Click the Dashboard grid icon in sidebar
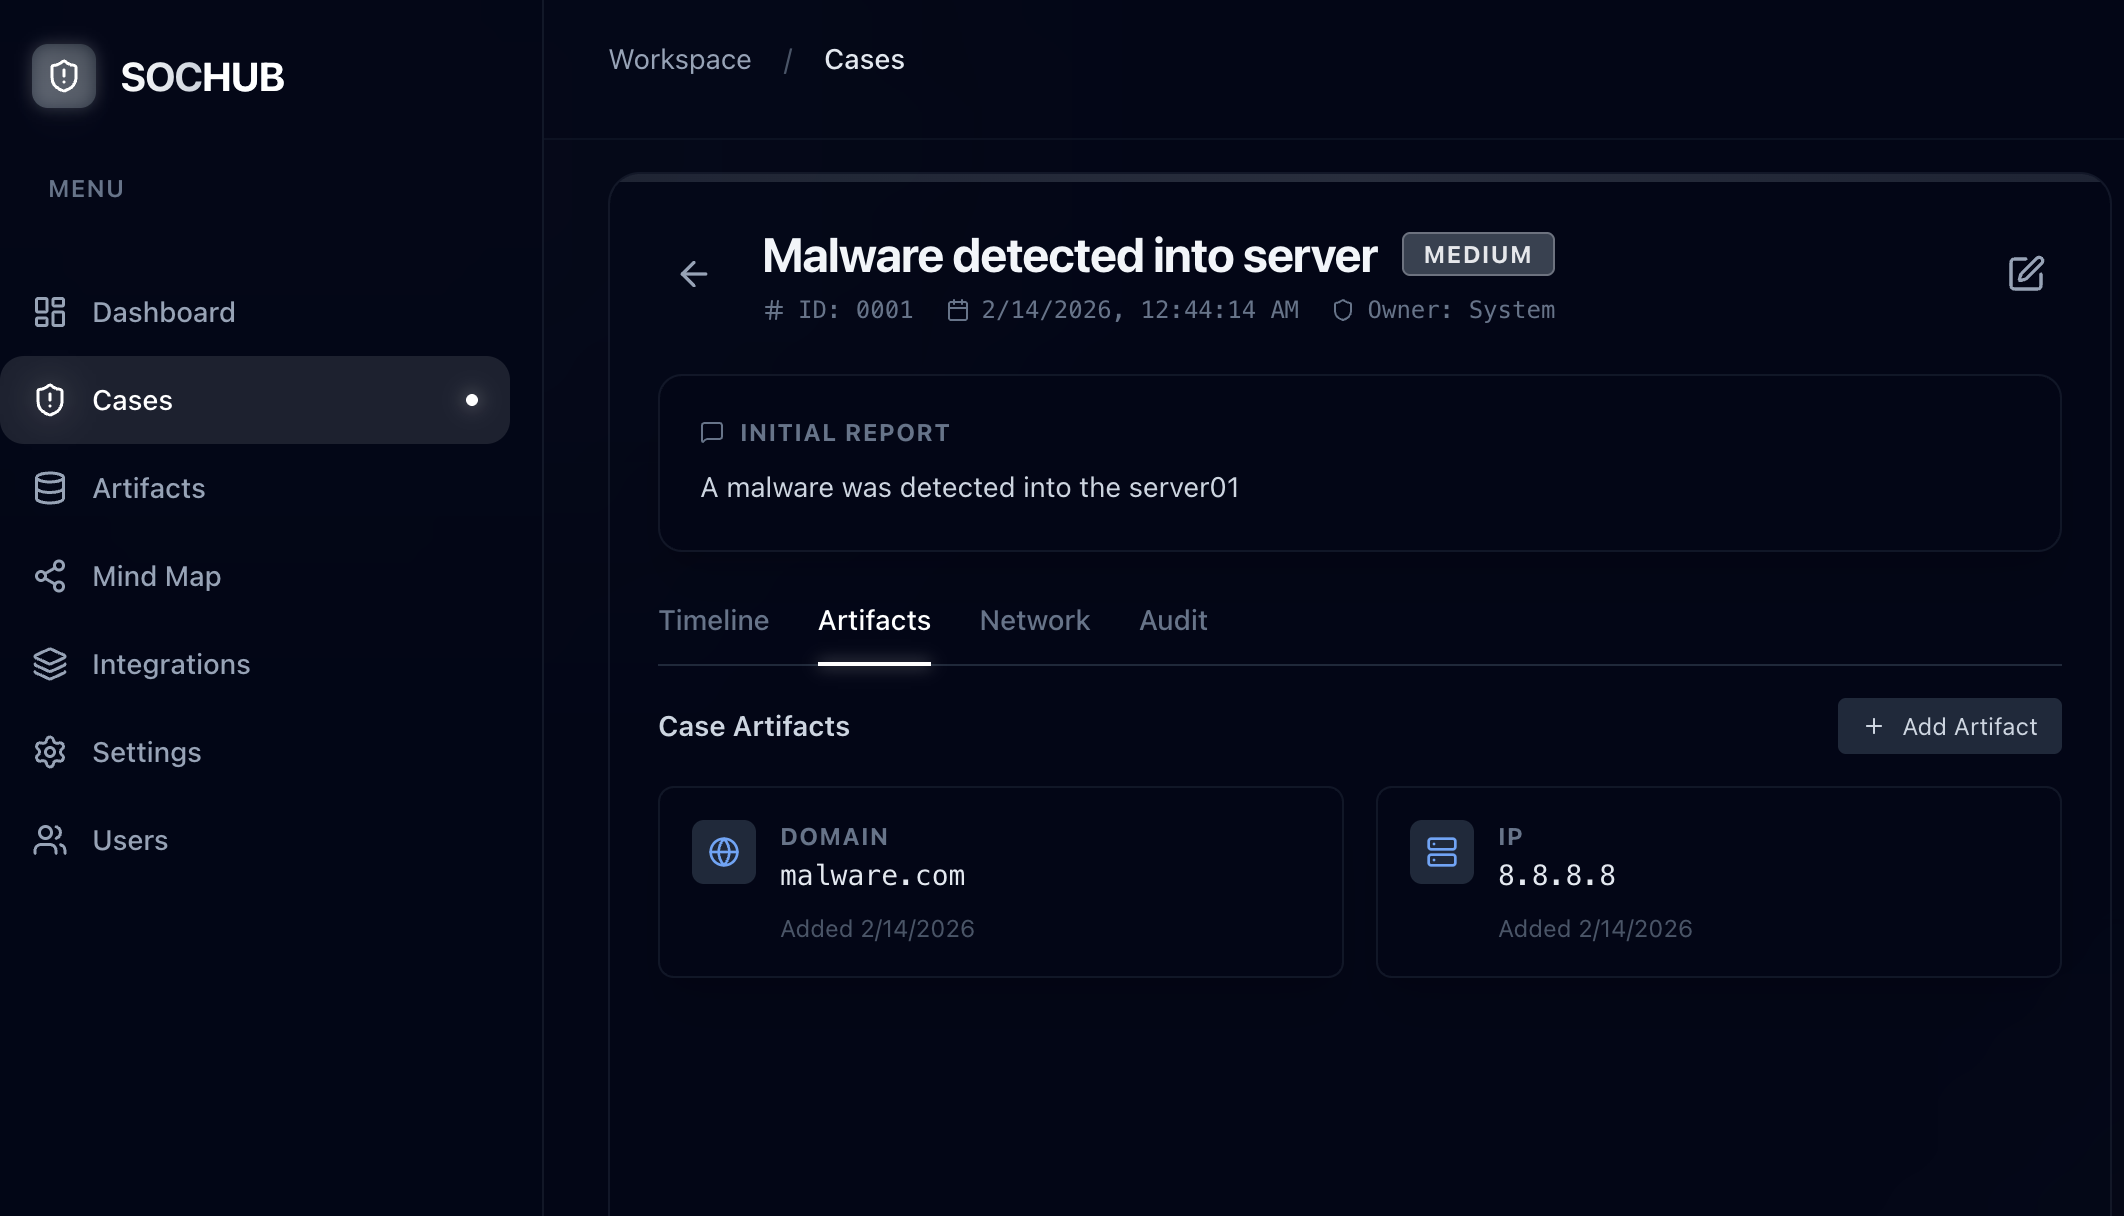2124x1216 pixels. tap(50, 312)
